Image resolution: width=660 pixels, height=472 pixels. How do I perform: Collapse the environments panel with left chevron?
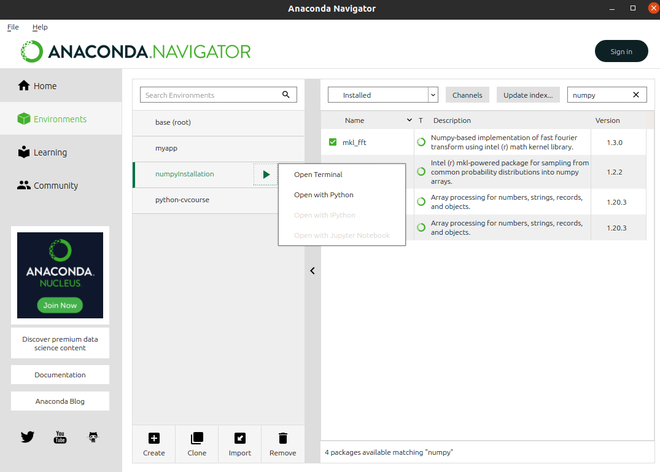click(x=312, y=271)
